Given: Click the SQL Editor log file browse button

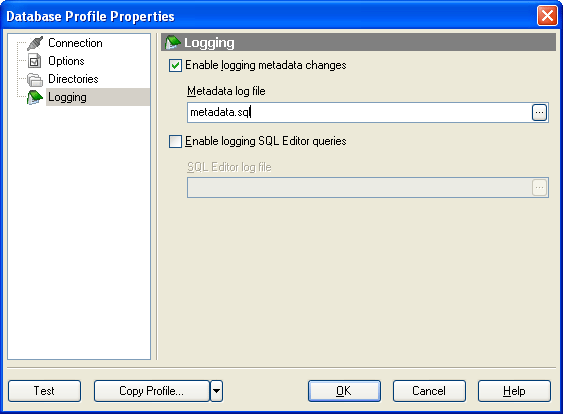Looking at the screenshot, I should tap(539, 187).
